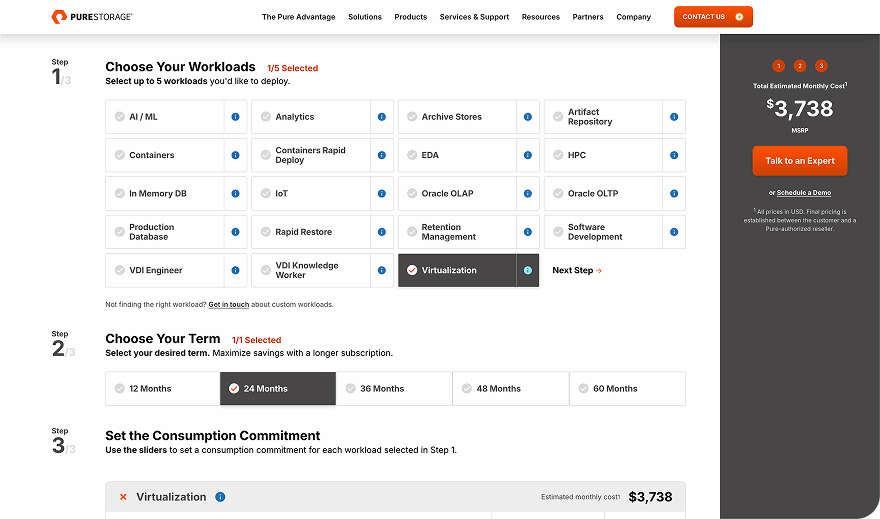Remove Virtualization using the red X icon

pos(123,497)
